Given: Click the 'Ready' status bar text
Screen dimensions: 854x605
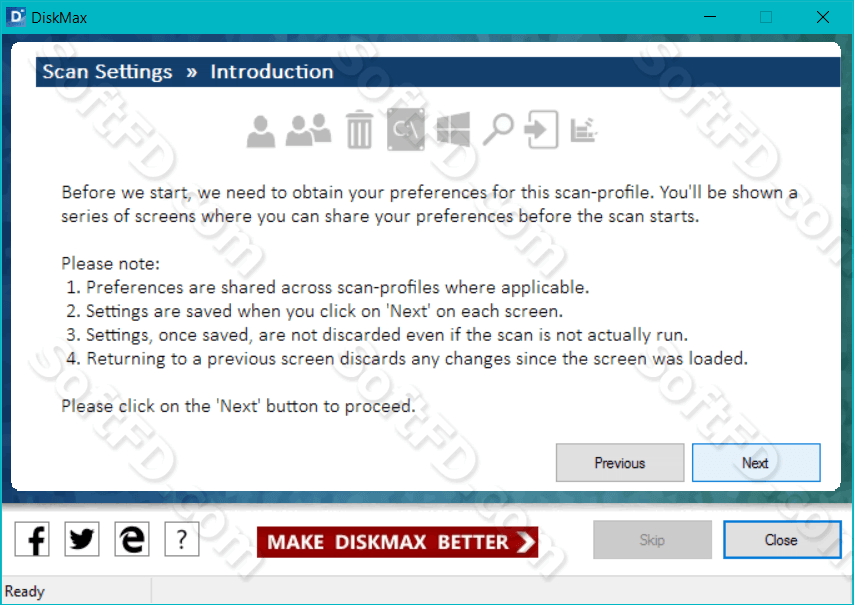Looking at the screenshot, I should (x=25, y=591).
